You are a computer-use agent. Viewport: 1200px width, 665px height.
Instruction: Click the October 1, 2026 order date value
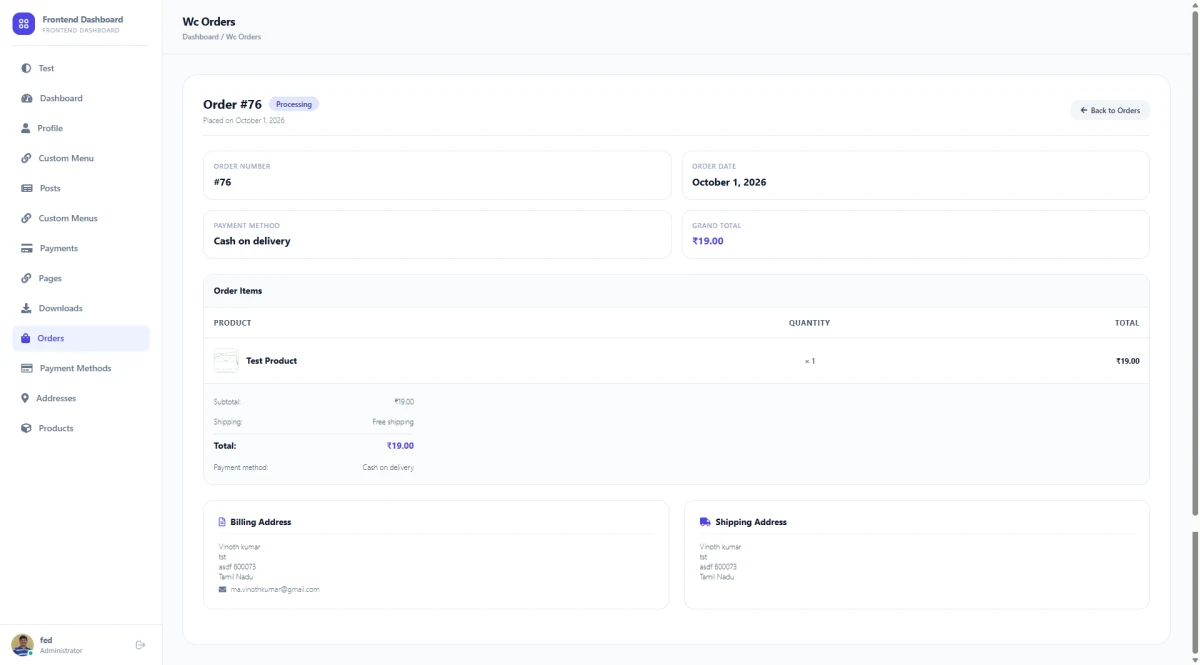click(x=729, y=182)
